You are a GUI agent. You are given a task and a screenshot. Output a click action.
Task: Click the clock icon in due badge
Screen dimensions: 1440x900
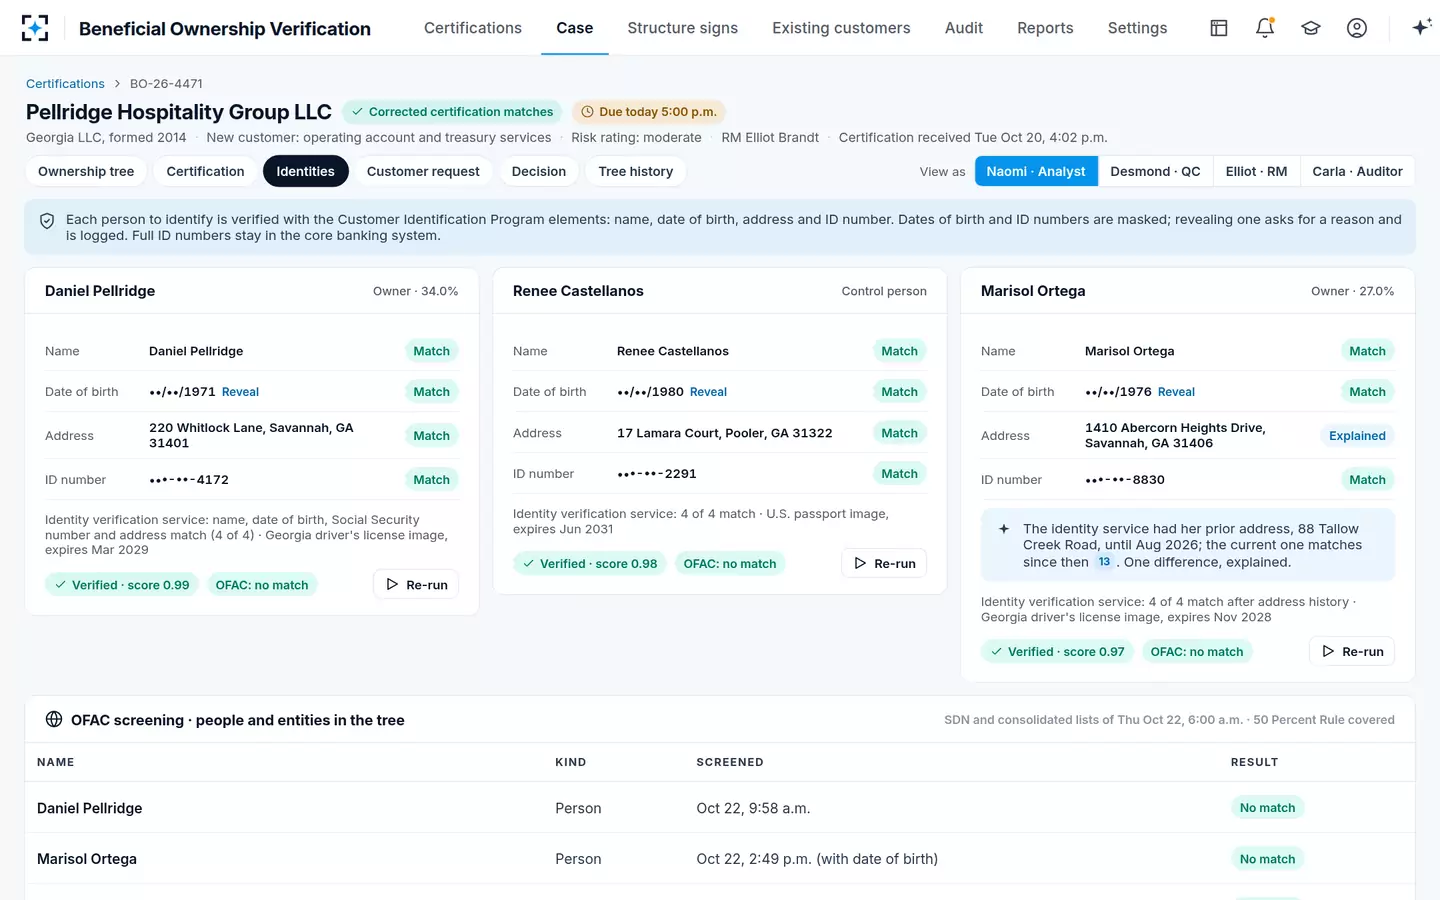(x=588, y=112)
